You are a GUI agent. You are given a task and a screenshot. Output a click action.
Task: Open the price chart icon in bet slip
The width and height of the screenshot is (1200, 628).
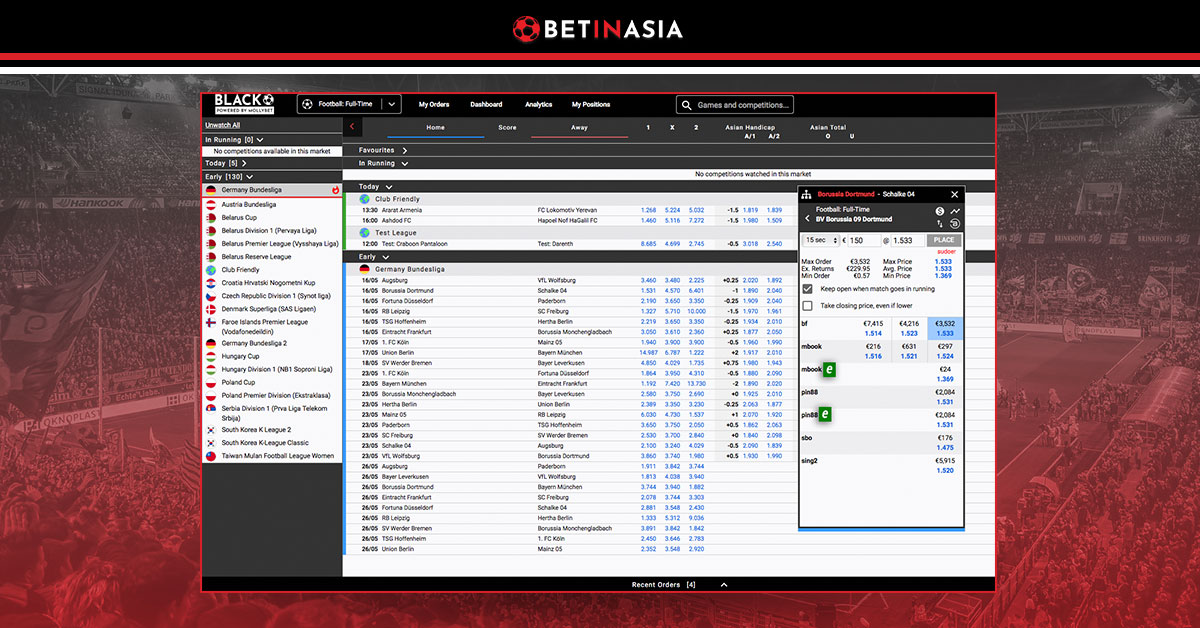pos(956,211)
